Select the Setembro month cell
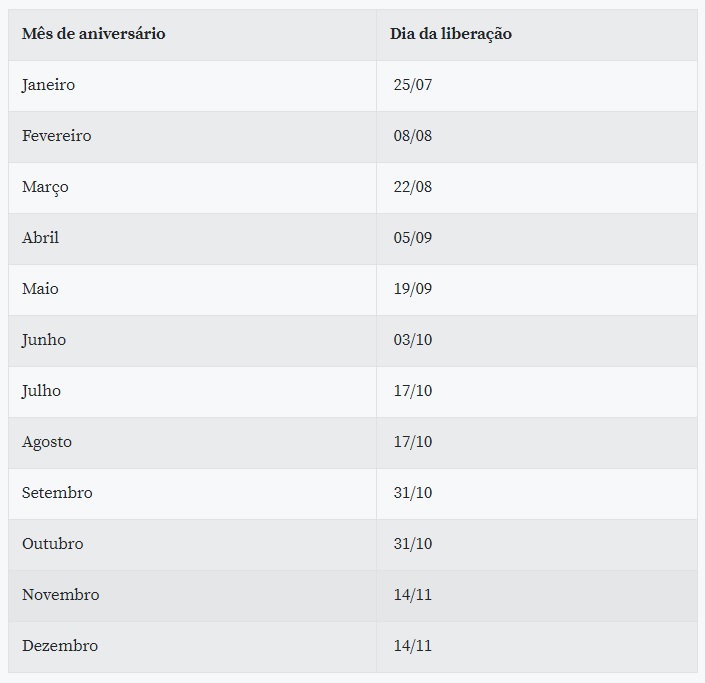Viewport: 705px width, 683px height. (x=57, y=493)
